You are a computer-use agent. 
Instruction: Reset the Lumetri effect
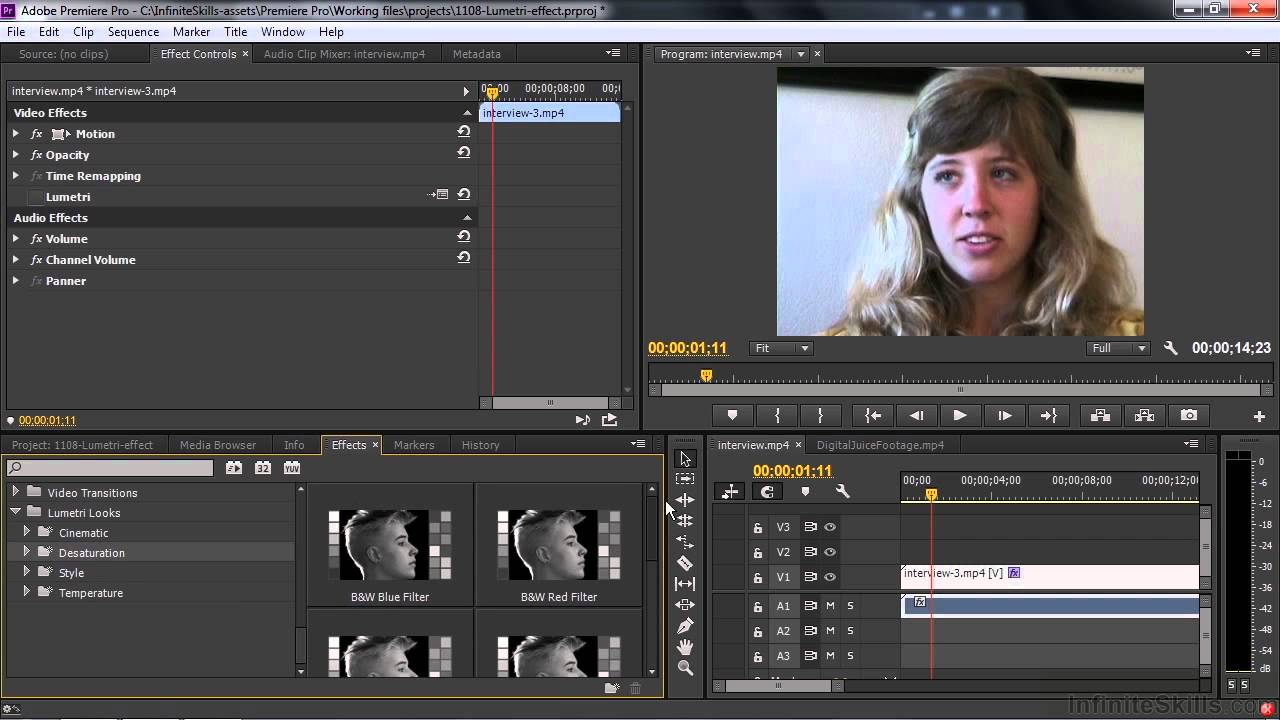464,195
